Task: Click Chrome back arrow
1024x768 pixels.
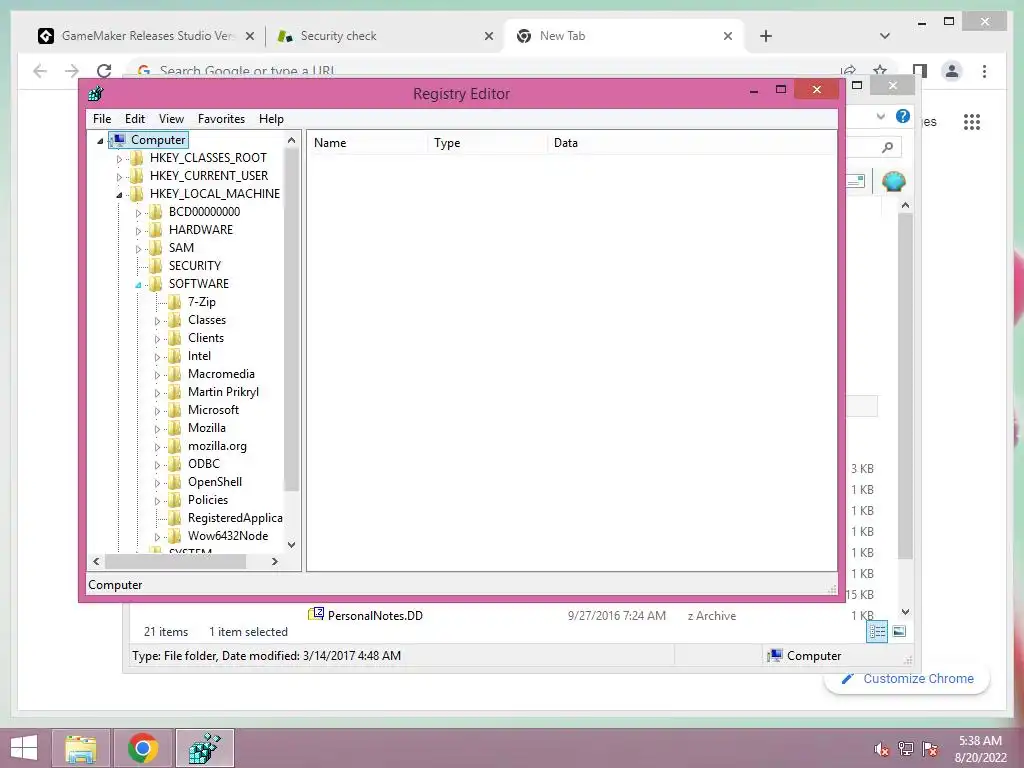Action: coord(40,71)
